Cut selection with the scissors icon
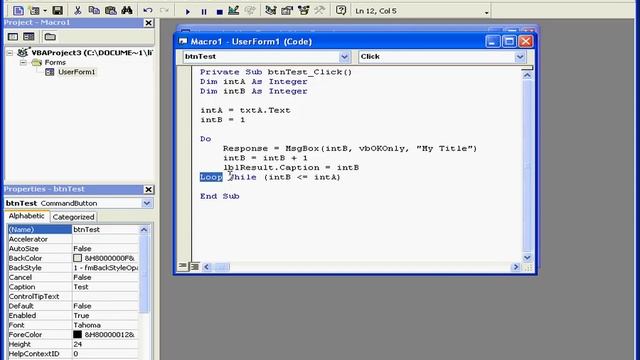 [x=77, y=10]
